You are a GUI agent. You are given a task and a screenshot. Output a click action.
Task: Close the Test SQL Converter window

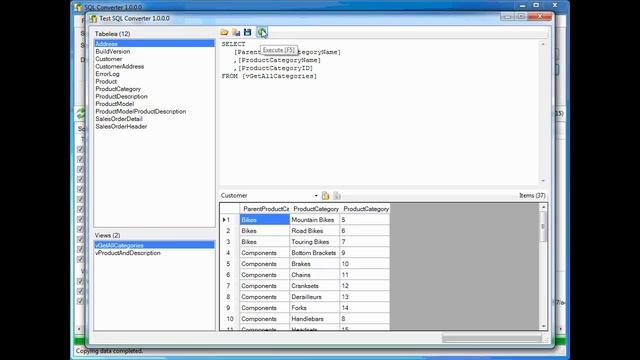pyautogui.click(x=540, y=16)
